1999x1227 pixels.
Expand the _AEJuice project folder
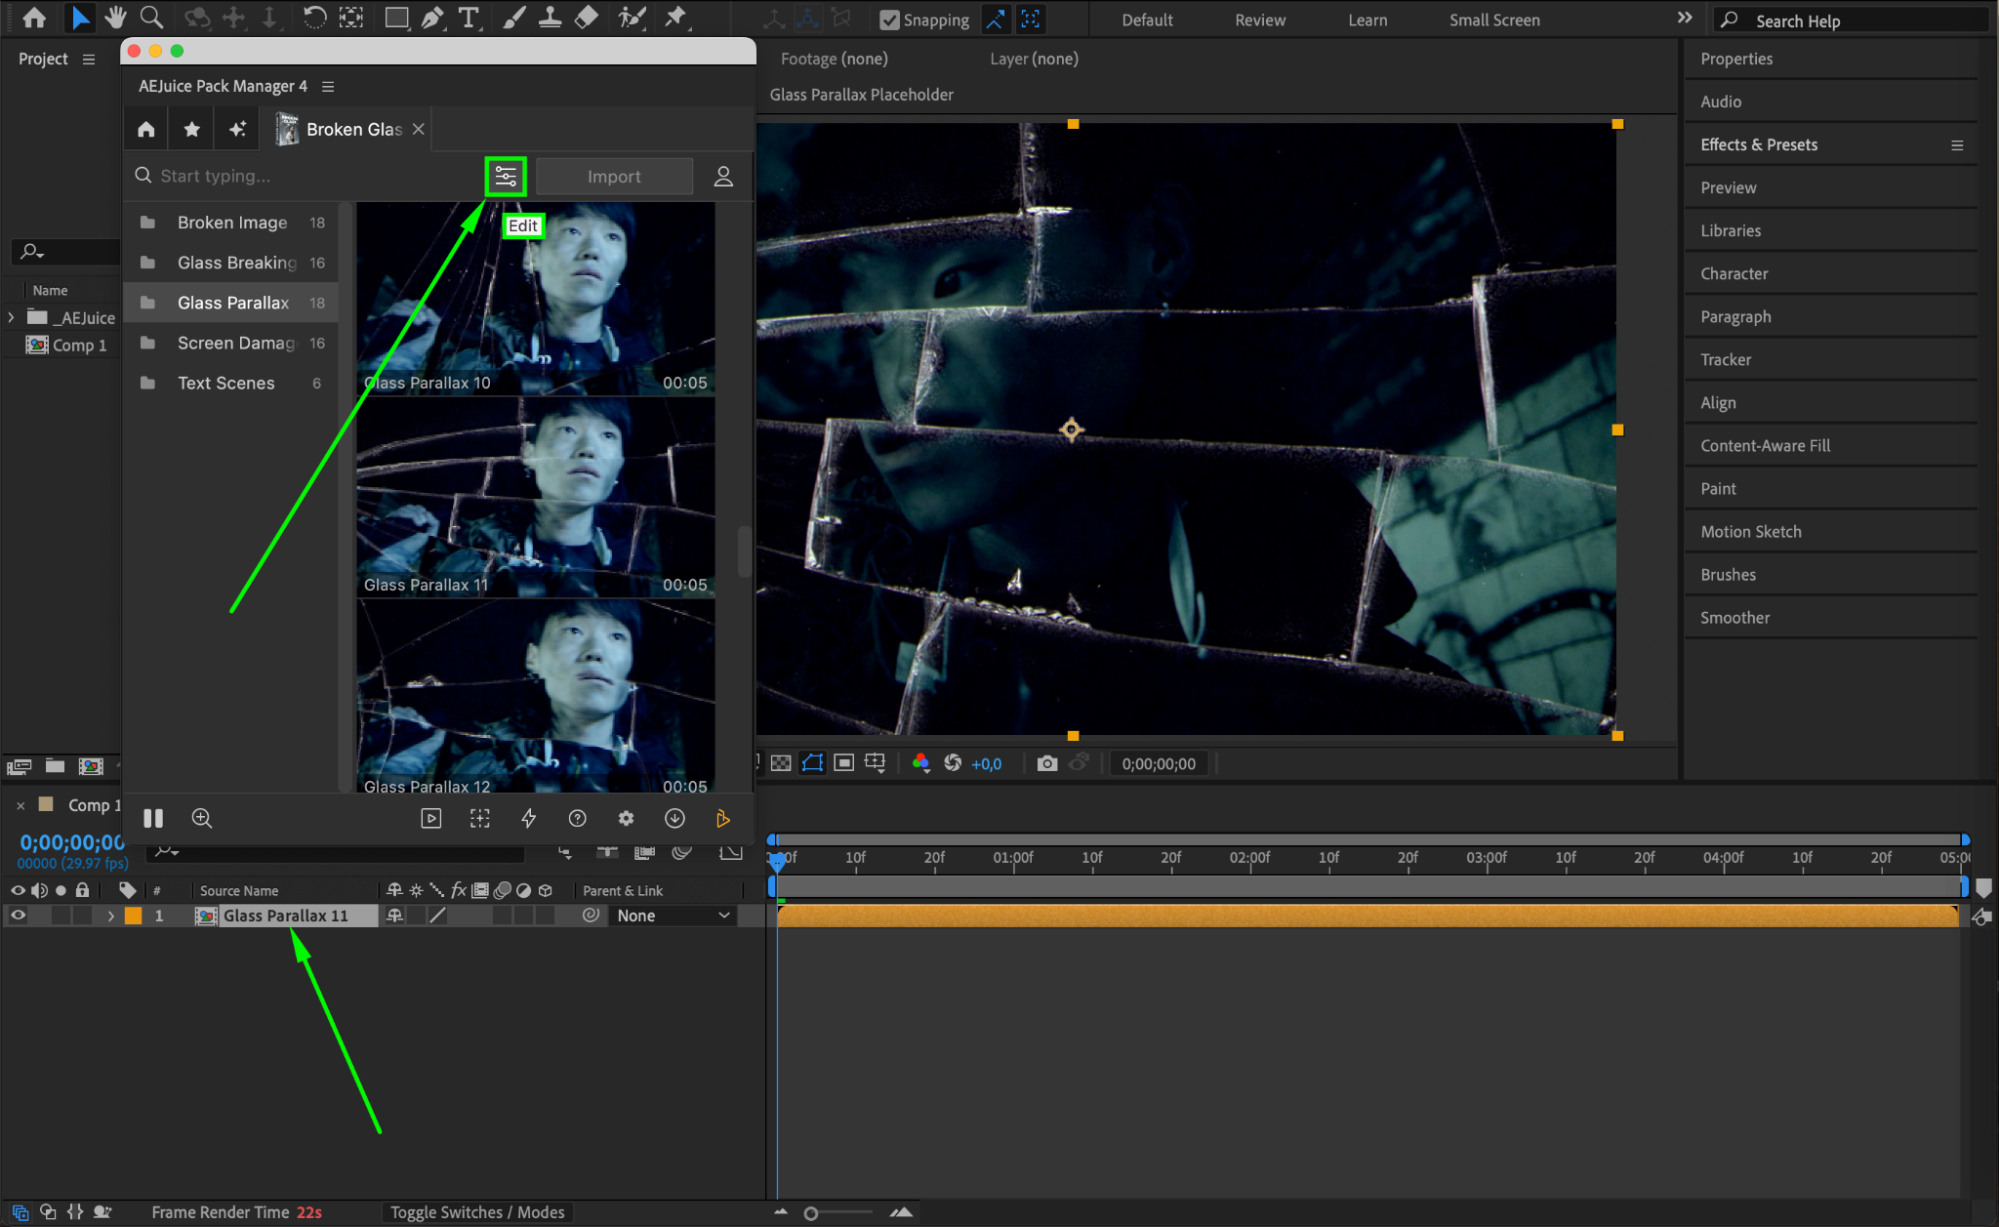pyautogui.click(x=11, y=317)
